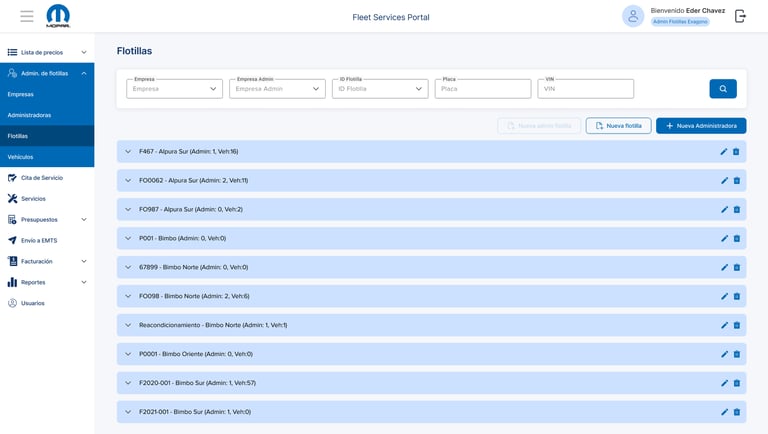
Task: Edit Reacondicionamiento - Bimbo Norte flotilla
Action: coord(724,325)
